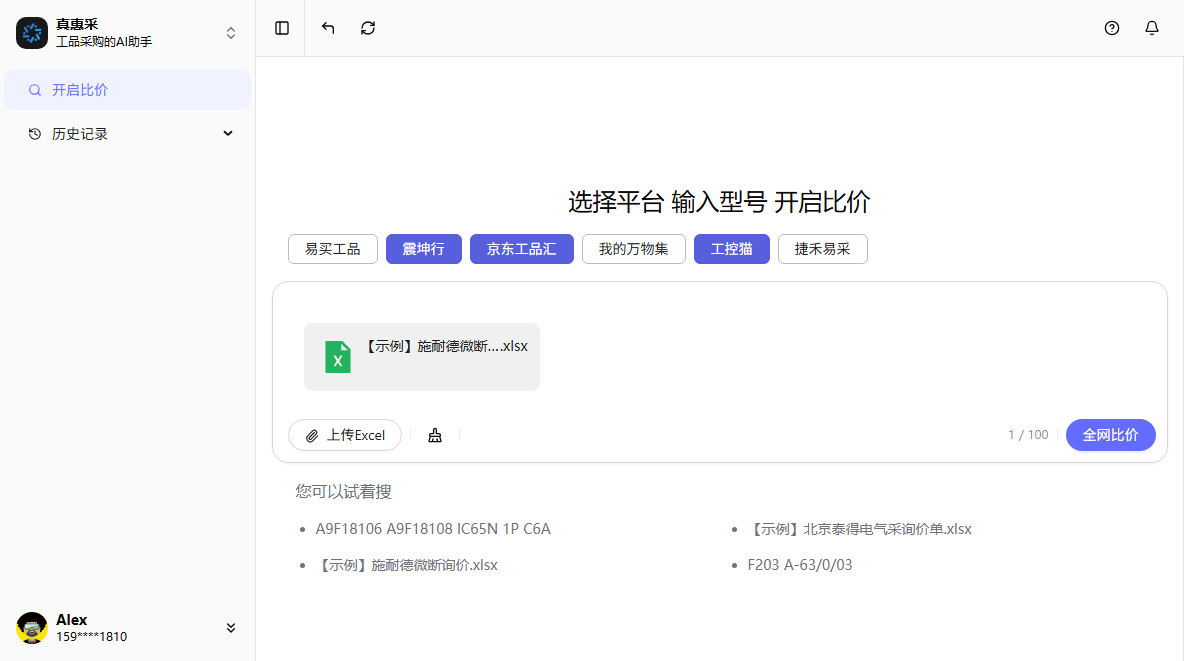
Task: Click the brush clear icon beside 上传Excel
Action: [x=434, y=435]
